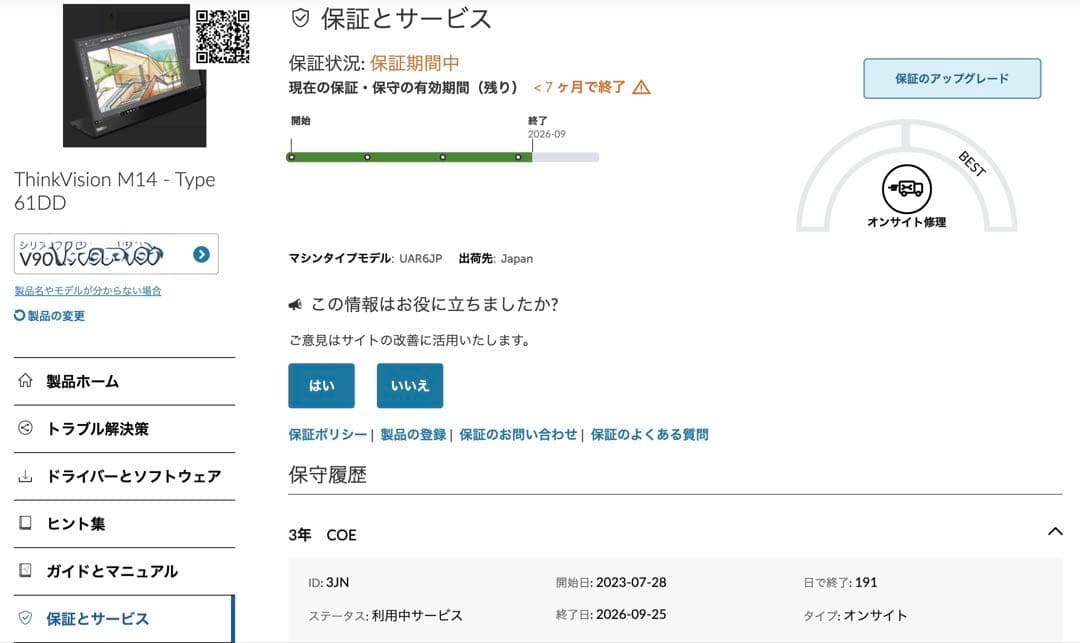Screen dimensions: 1080x643
Task: Collapse the 3年 COE warranty entry
Action: tap(1055, 531)
